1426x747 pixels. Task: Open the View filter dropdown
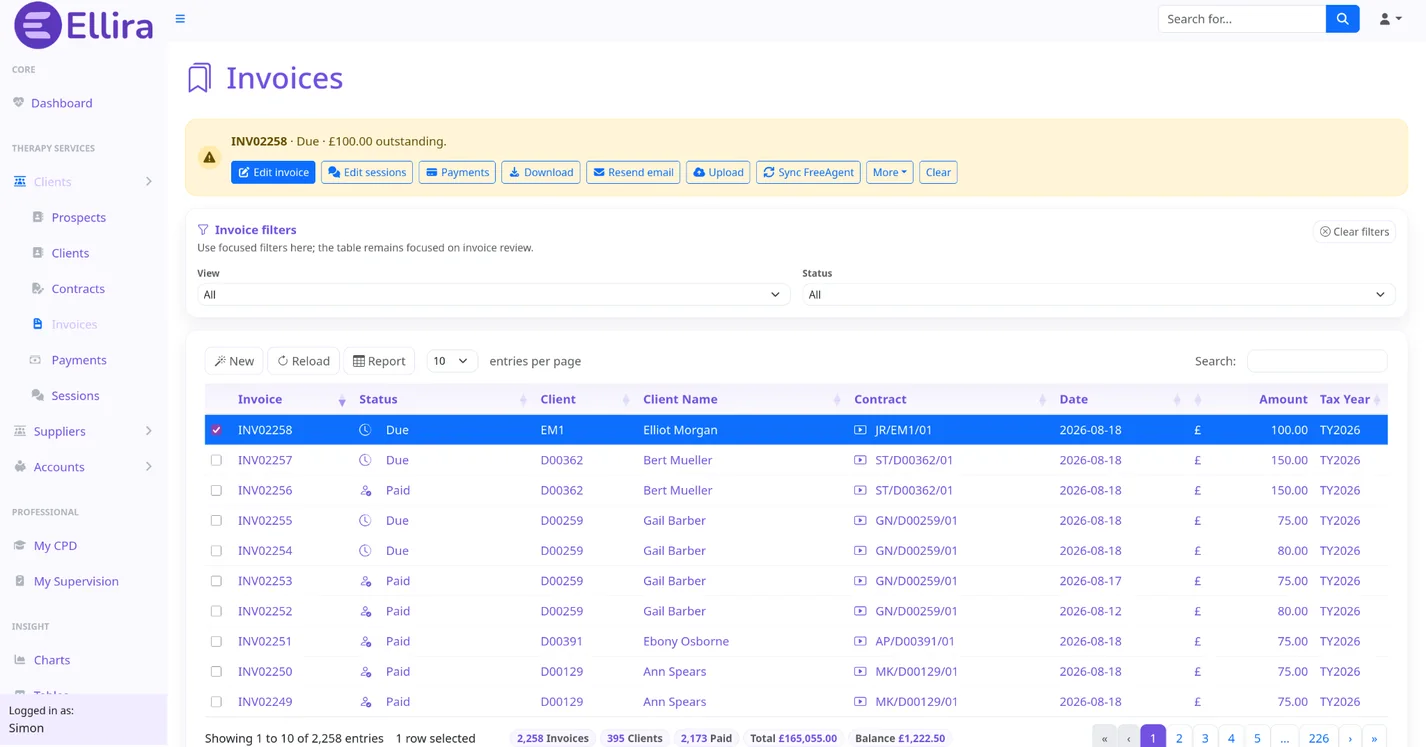[x=493, y=295]
